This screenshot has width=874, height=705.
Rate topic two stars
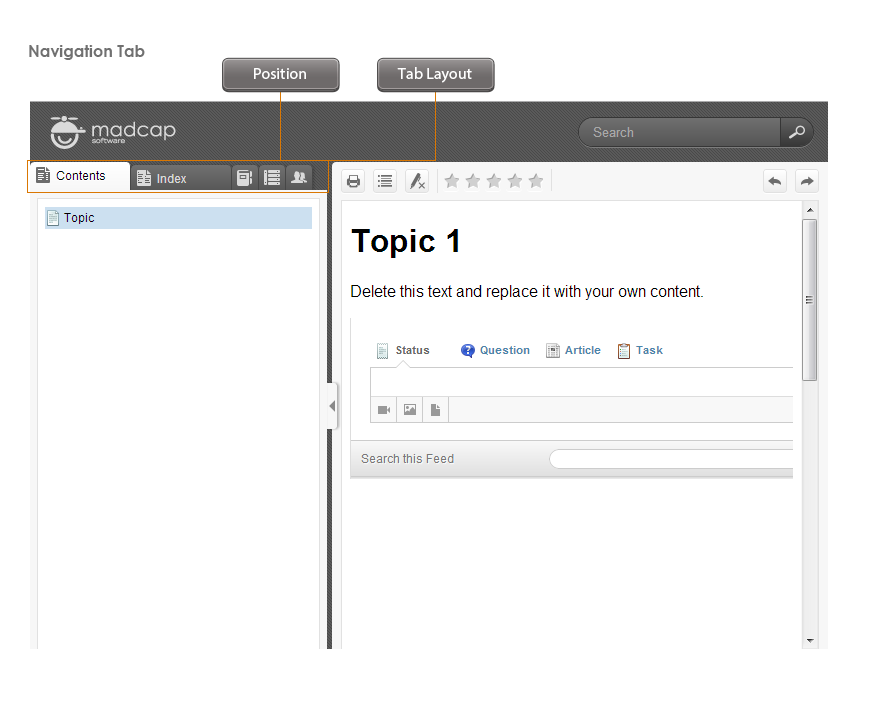click(x=473, y=181)
